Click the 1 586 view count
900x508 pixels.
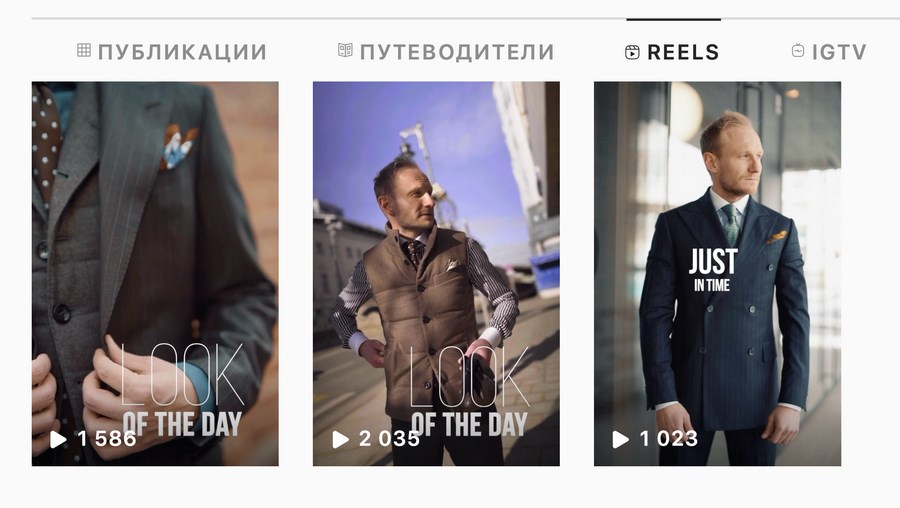107,439
